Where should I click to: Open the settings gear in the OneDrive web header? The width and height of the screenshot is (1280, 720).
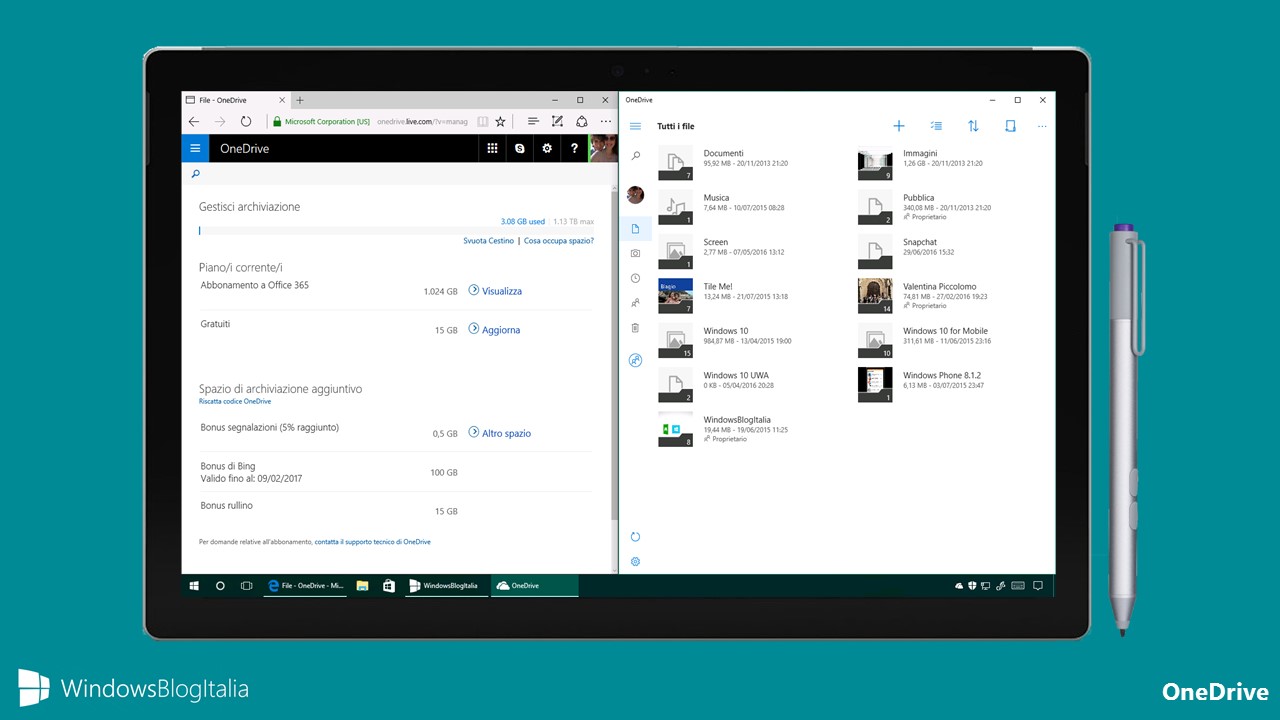tap(547, 148)
